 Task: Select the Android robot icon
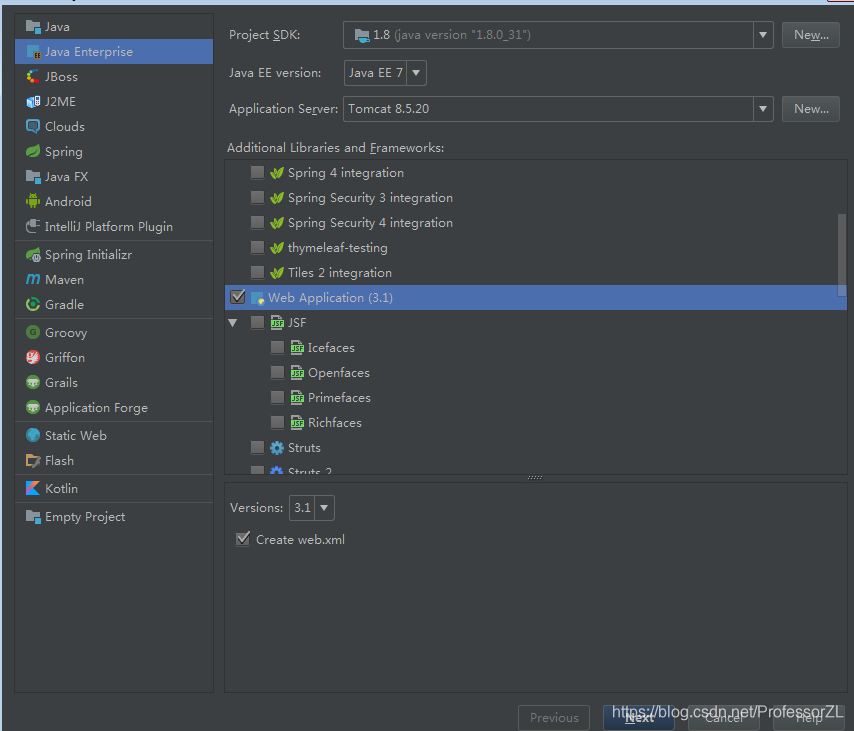(33, 202)
